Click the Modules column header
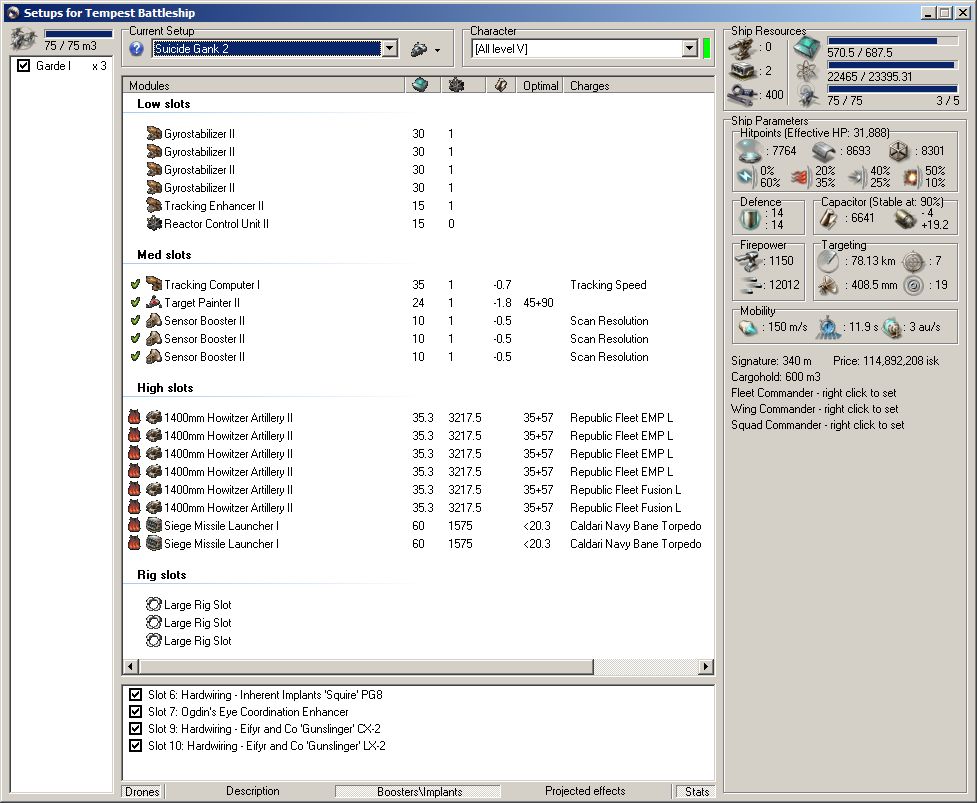The image size is (977, 803). 264,86
